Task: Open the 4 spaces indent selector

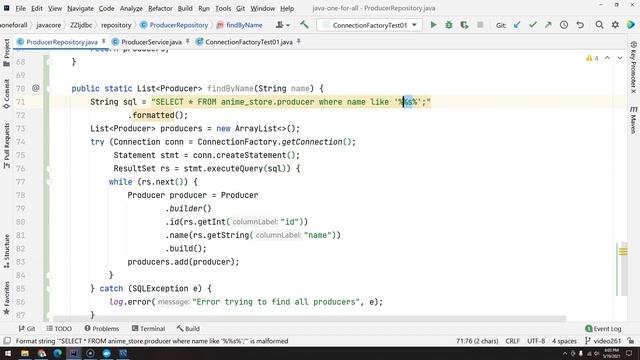Action: point(564,341)
